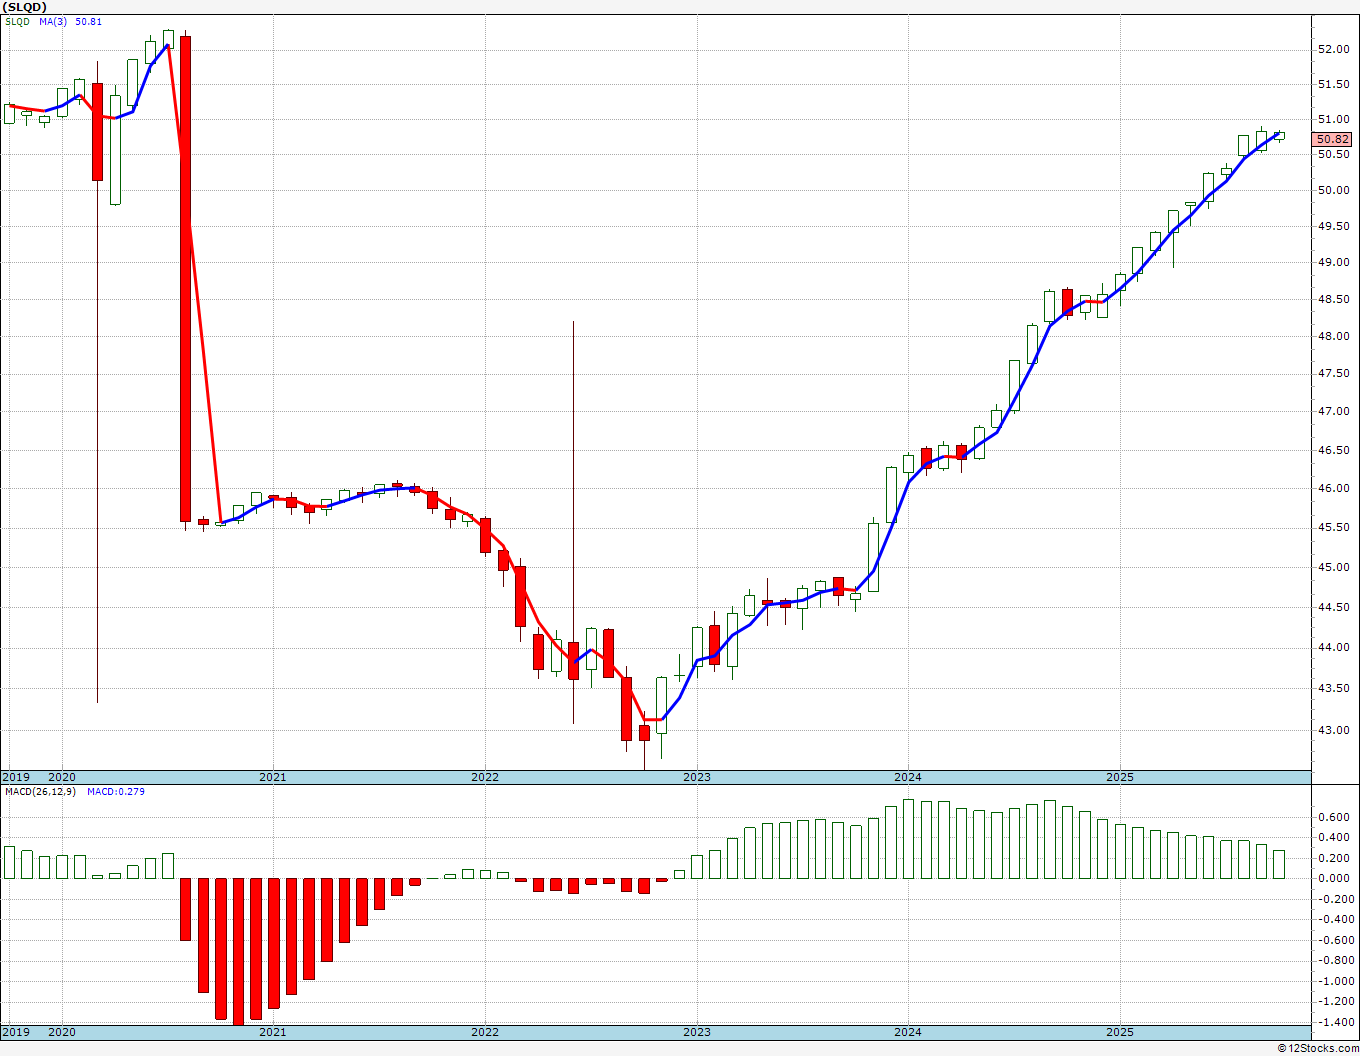
Task: Select the 43.00 price axis label
Action: [x=1333, y=730]
